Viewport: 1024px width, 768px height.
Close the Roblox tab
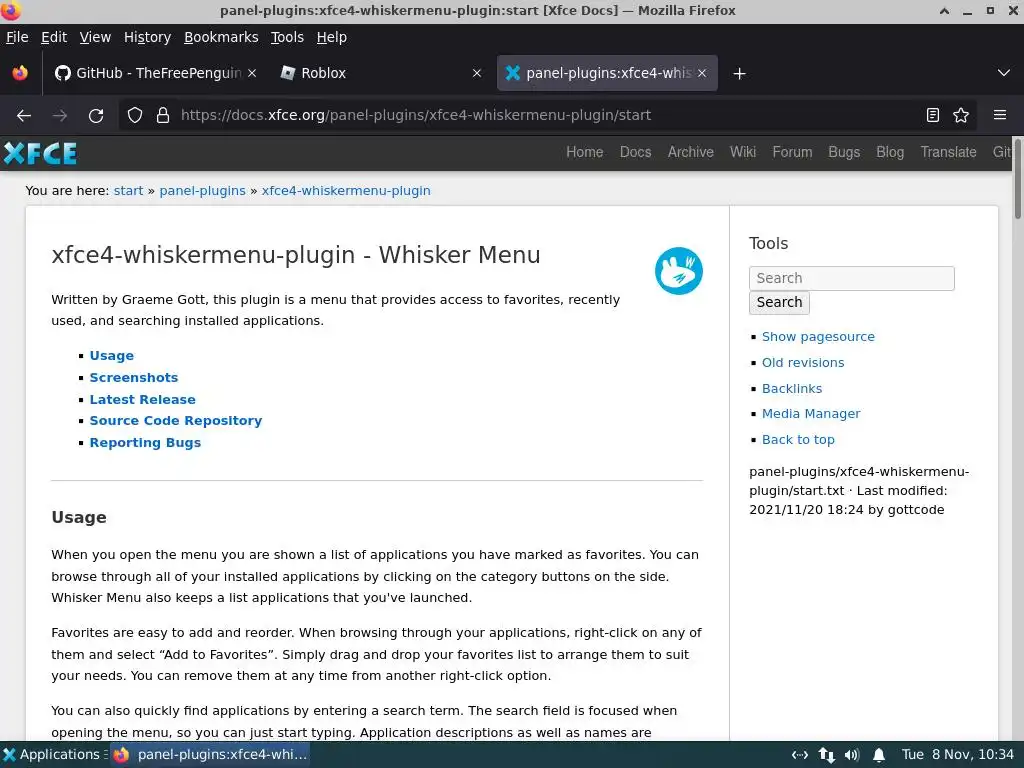[477, 73]
